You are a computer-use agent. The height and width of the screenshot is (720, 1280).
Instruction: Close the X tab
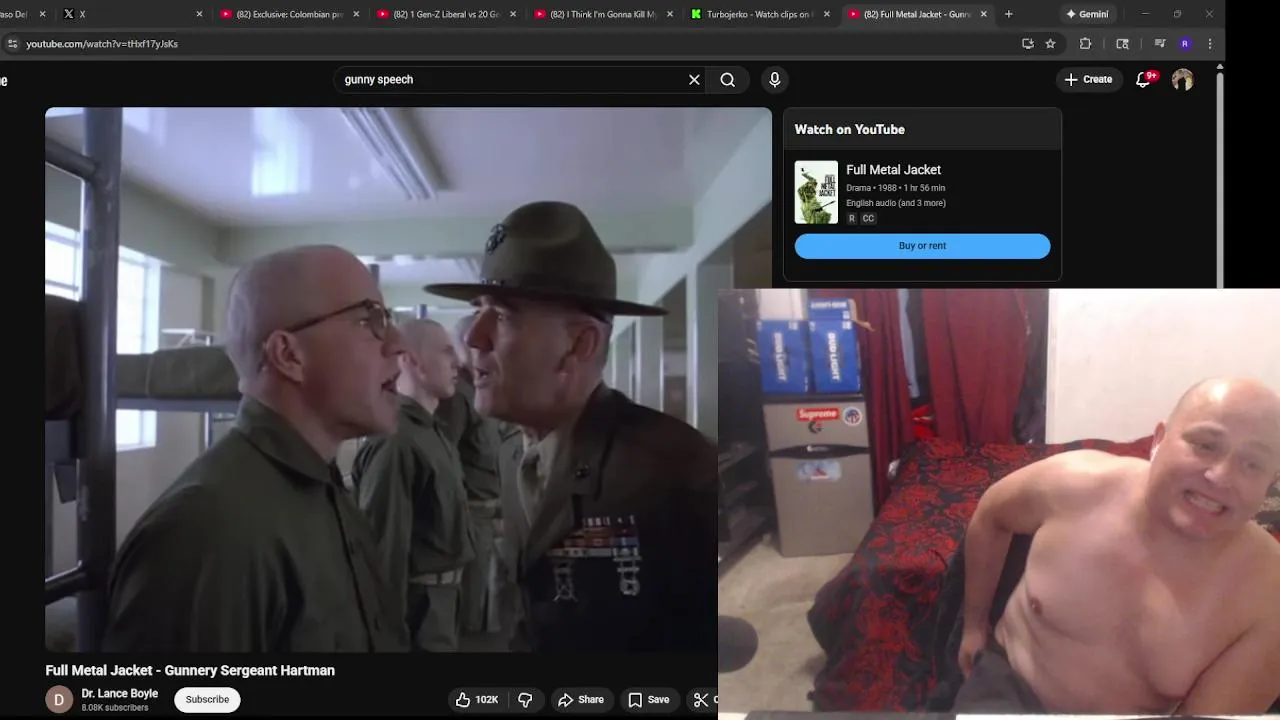199,14
